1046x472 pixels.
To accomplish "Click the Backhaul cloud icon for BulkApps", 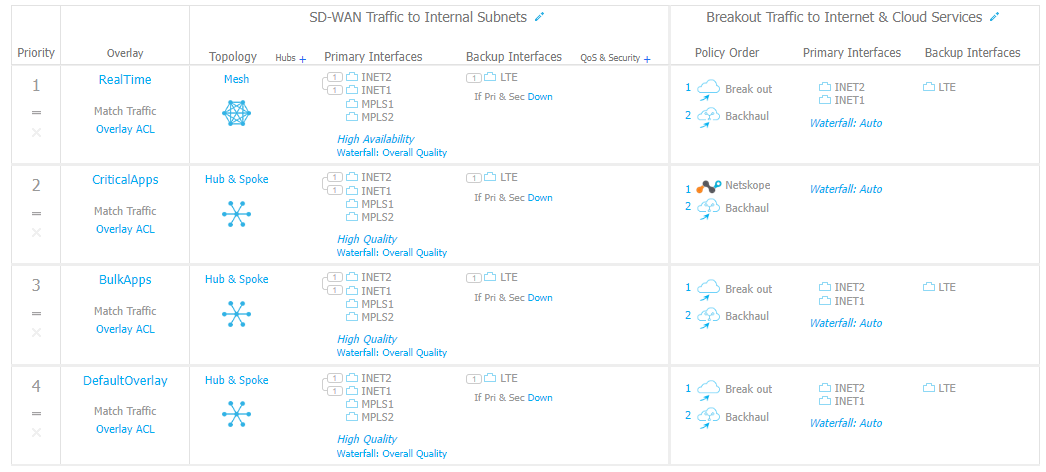I will click(x=708, y=316).
